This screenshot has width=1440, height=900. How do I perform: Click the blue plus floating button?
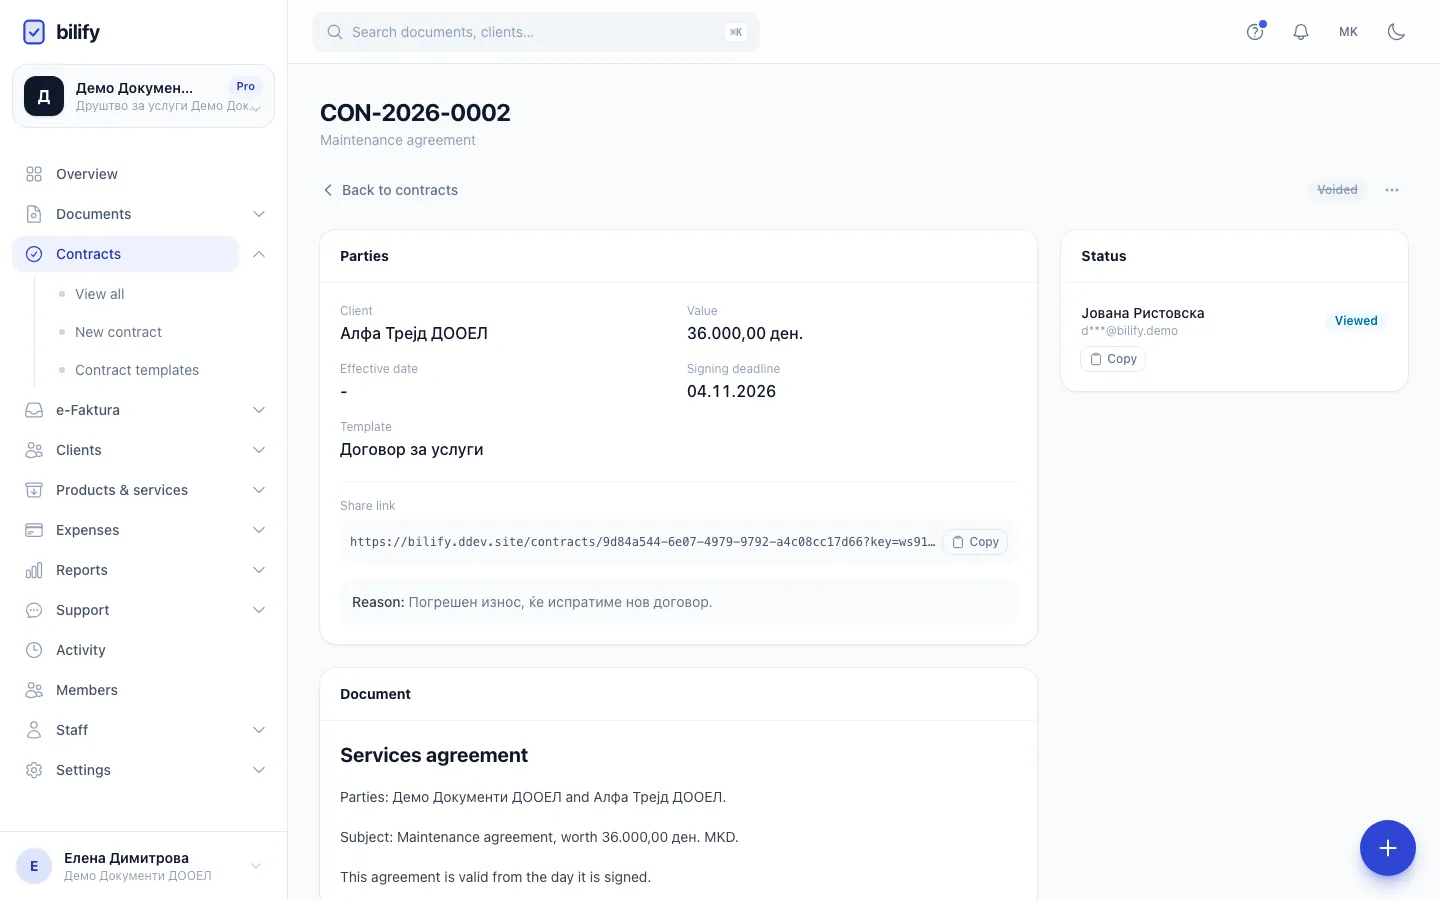[1387, 848]
